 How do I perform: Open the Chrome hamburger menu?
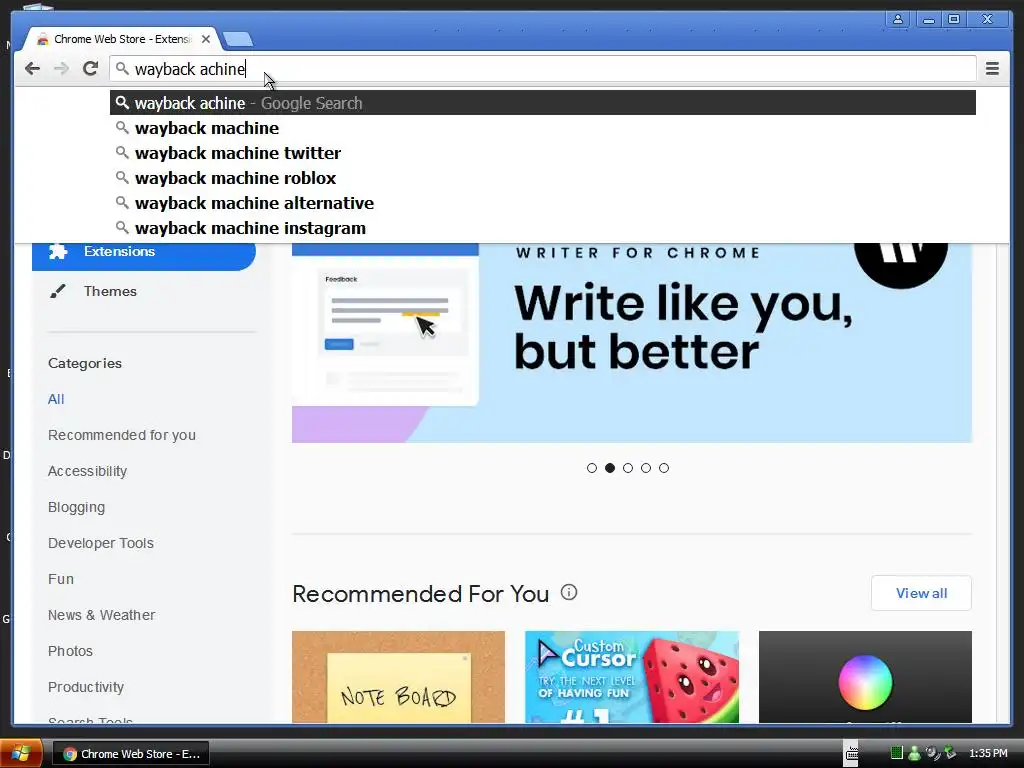[x=992, y=68]
